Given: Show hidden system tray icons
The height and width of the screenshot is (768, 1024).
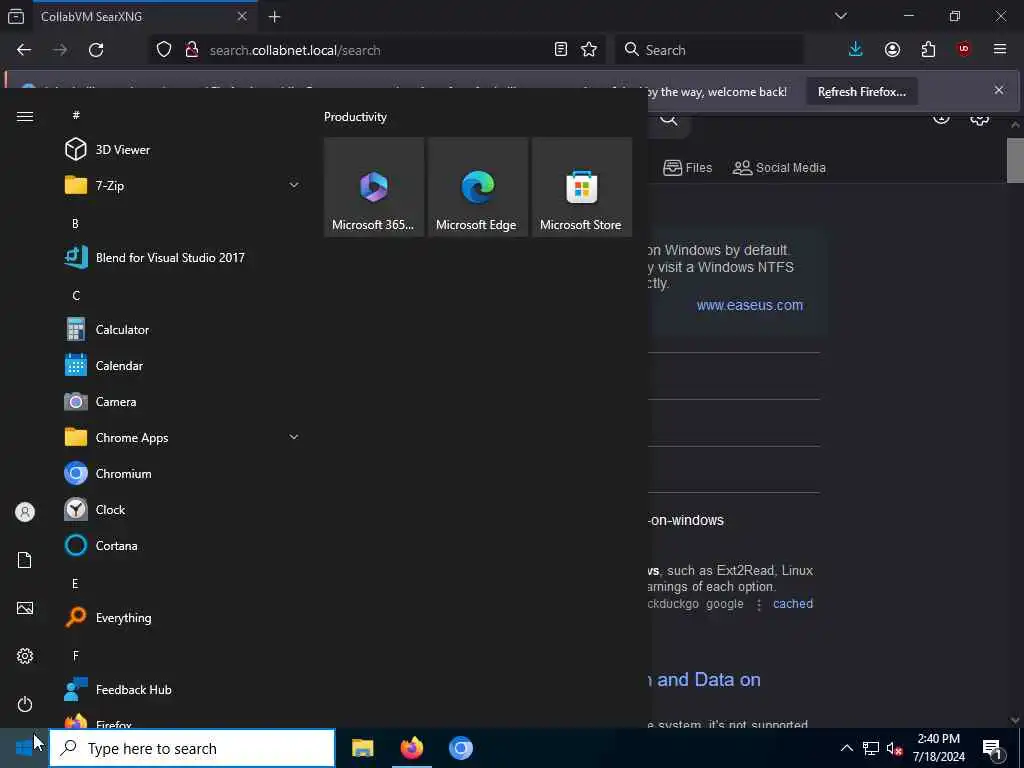Looking at the screenshot, I should 846,748.
